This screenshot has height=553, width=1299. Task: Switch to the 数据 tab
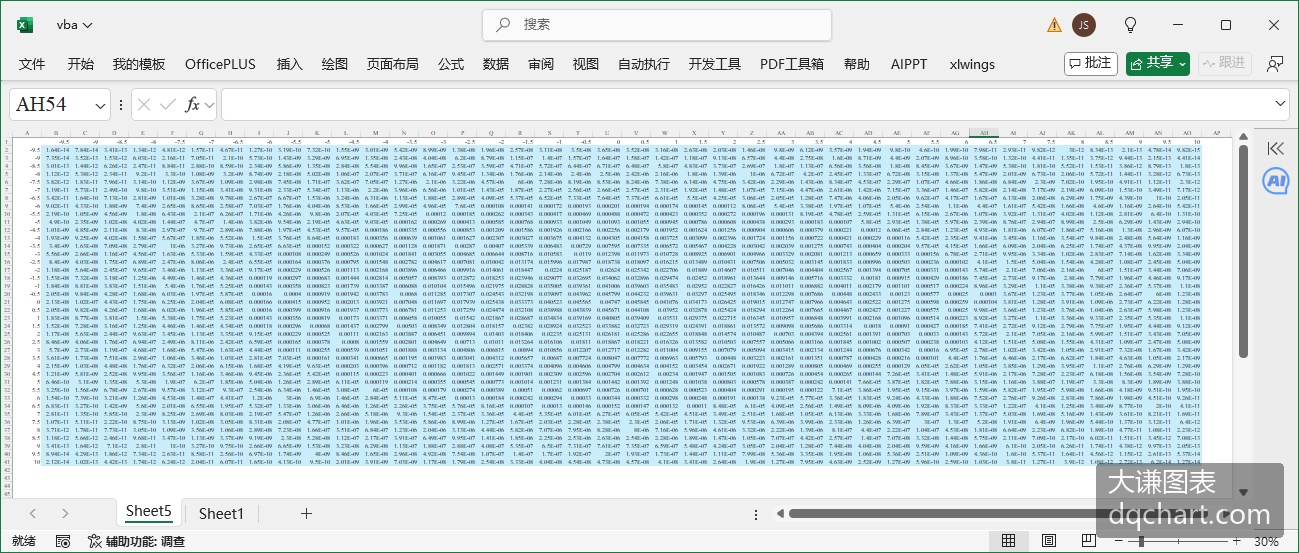pos(496,64)
